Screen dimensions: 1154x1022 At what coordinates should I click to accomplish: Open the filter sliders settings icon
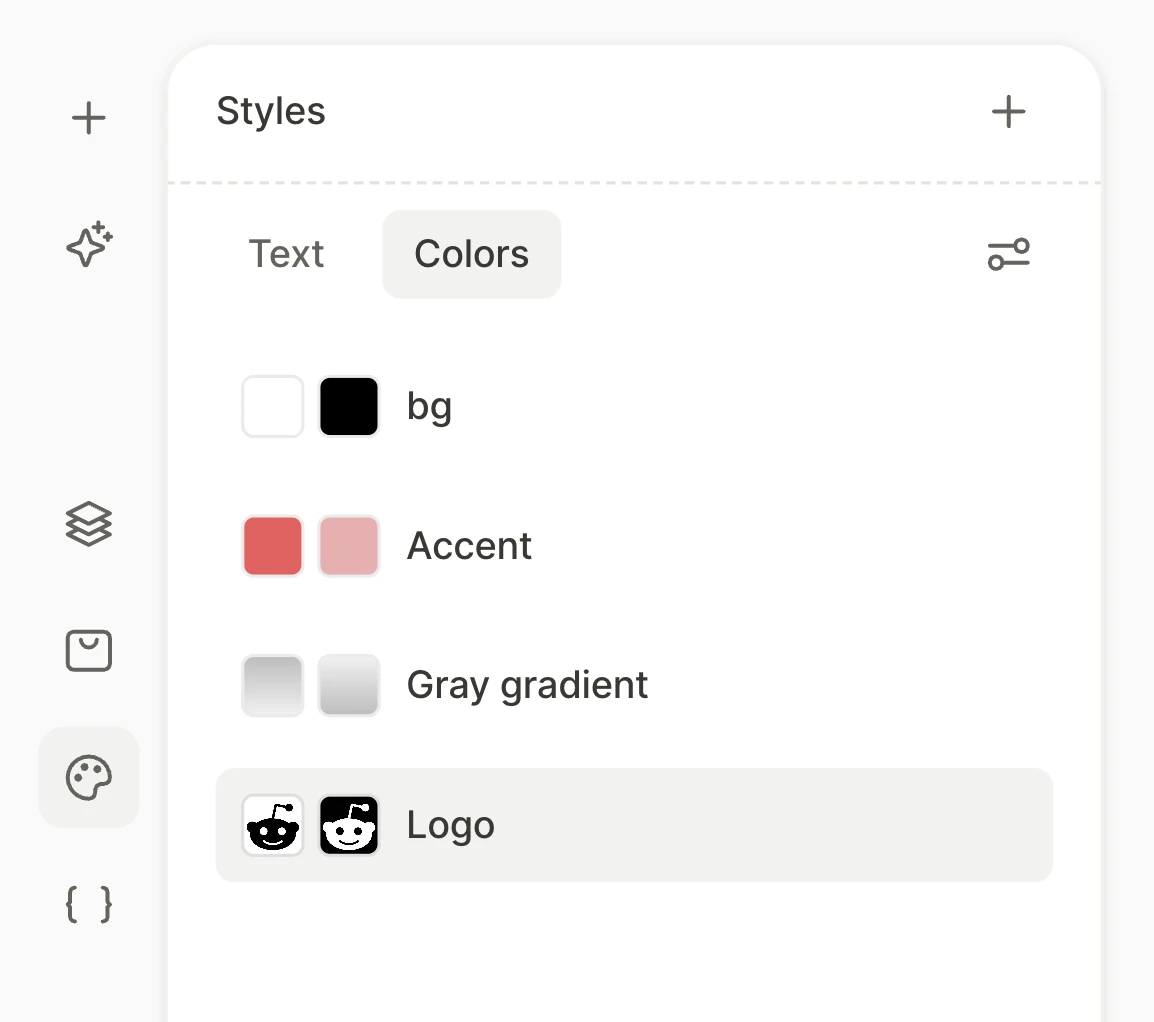[x=1008, y=254]
